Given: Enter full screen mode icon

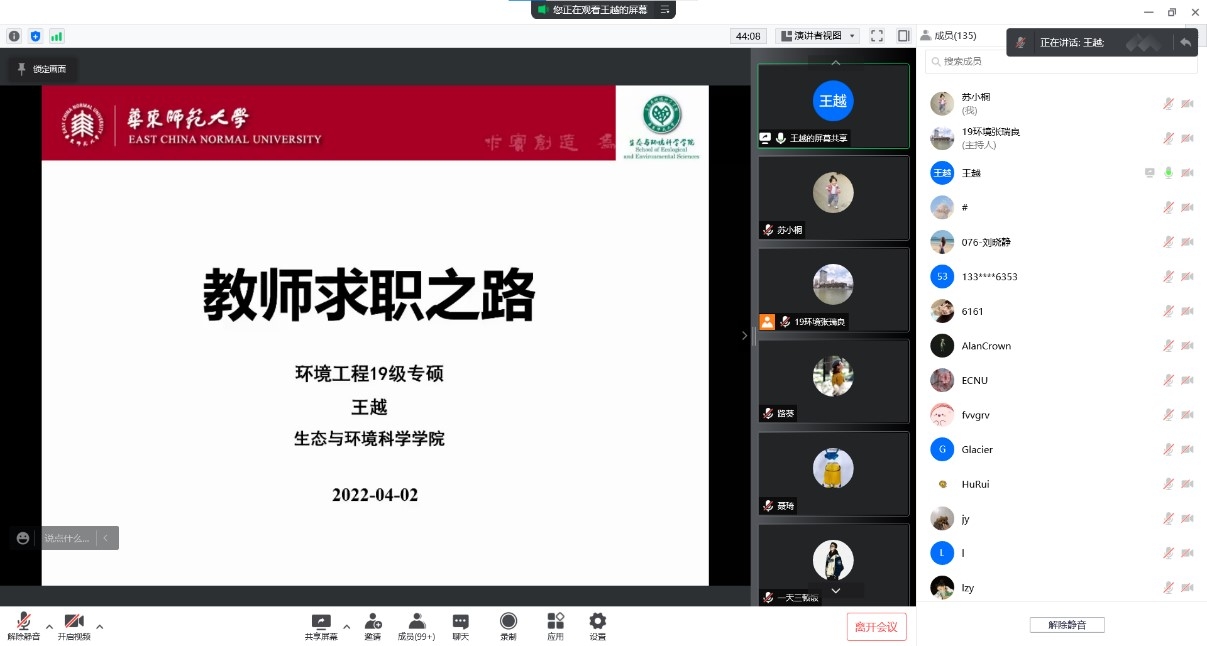Looking at the screenshot, I should click(x=877, y=36).
